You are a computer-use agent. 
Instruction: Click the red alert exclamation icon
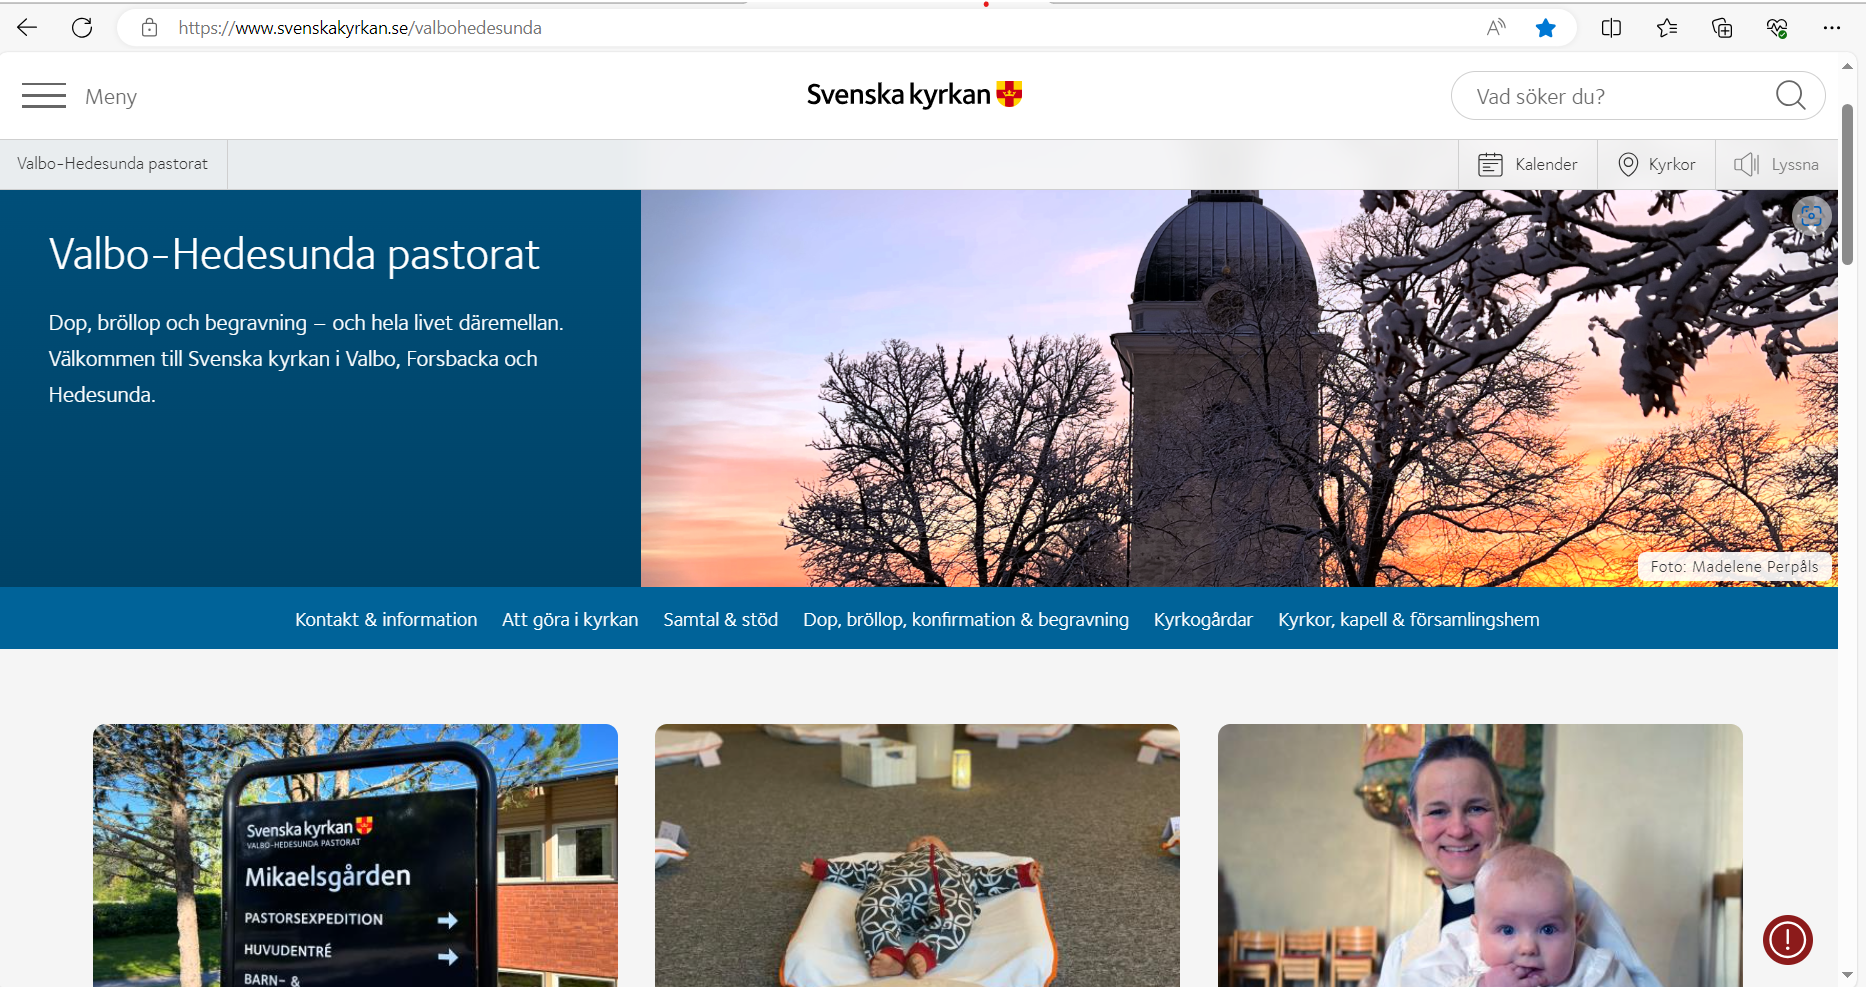coord(1787,940)
